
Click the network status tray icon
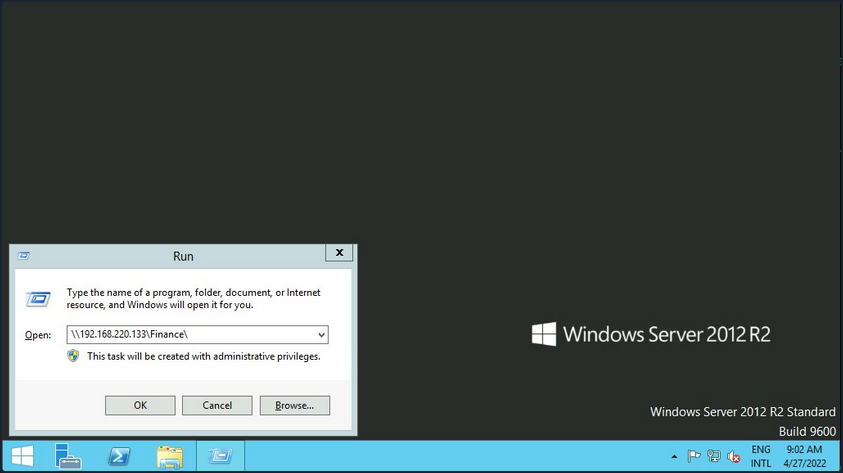coord(714,457)
